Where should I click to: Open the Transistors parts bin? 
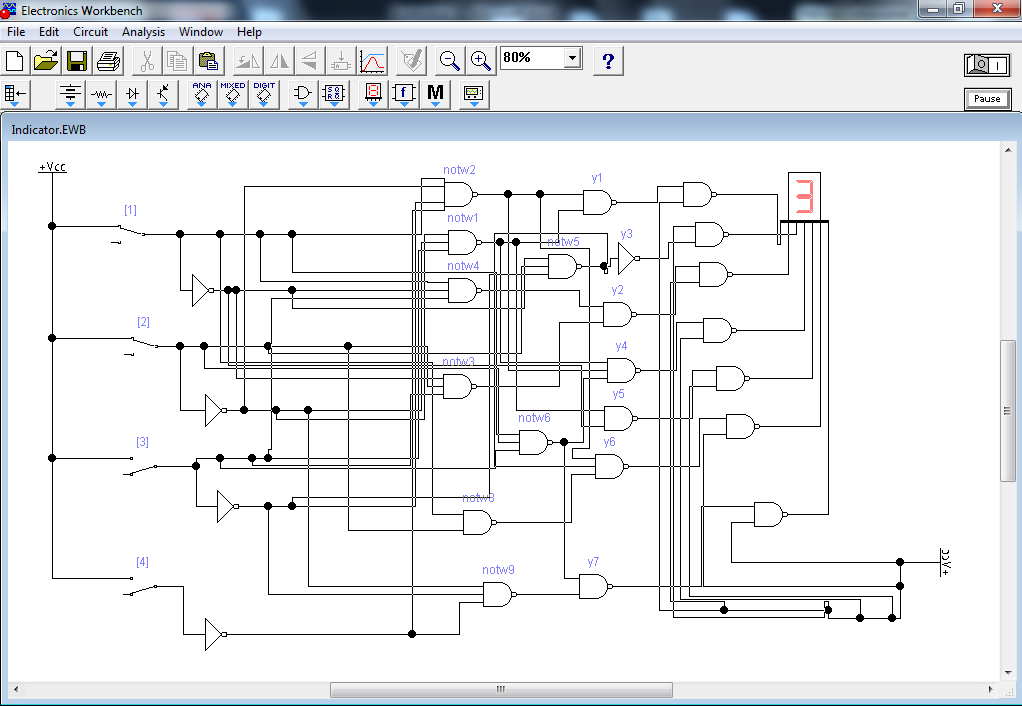click(x=163, y=95)
